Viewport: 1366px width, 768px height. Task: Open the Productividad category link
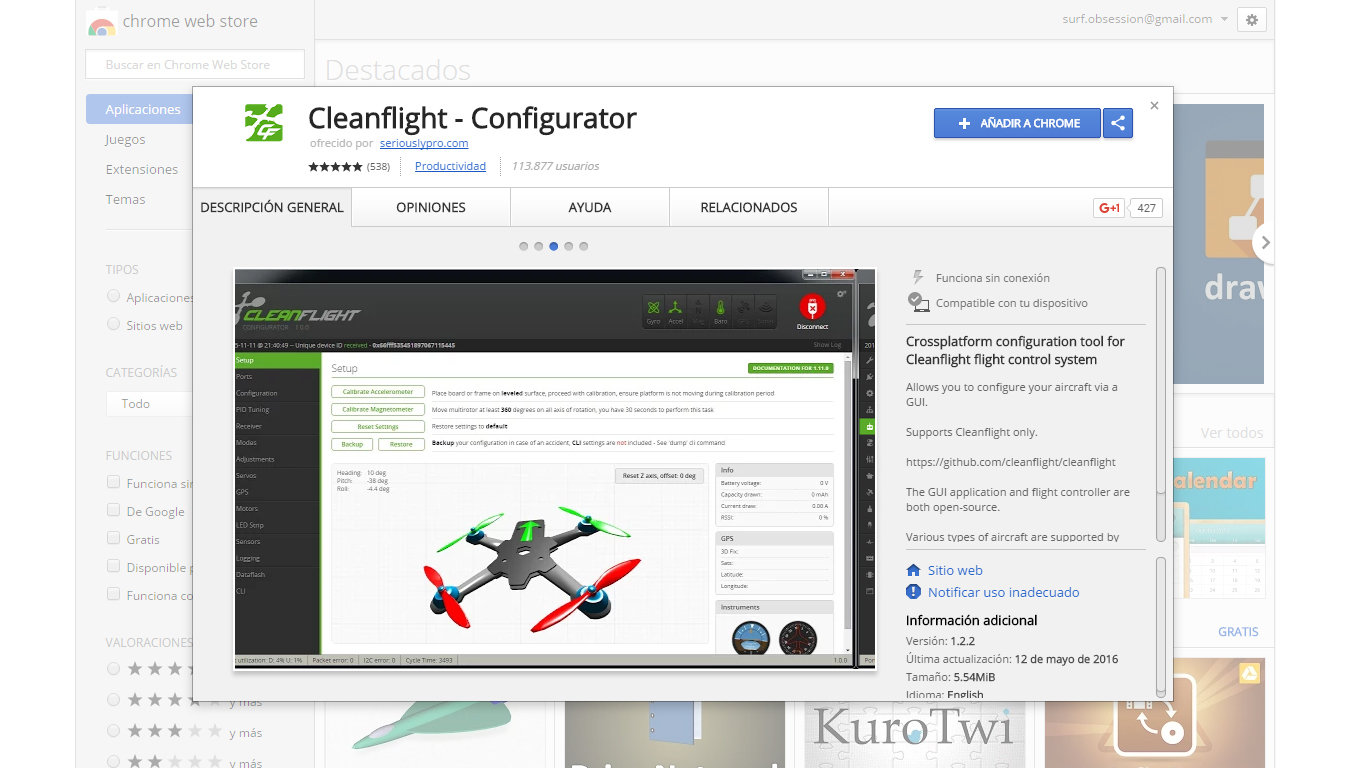pos(450,166)
